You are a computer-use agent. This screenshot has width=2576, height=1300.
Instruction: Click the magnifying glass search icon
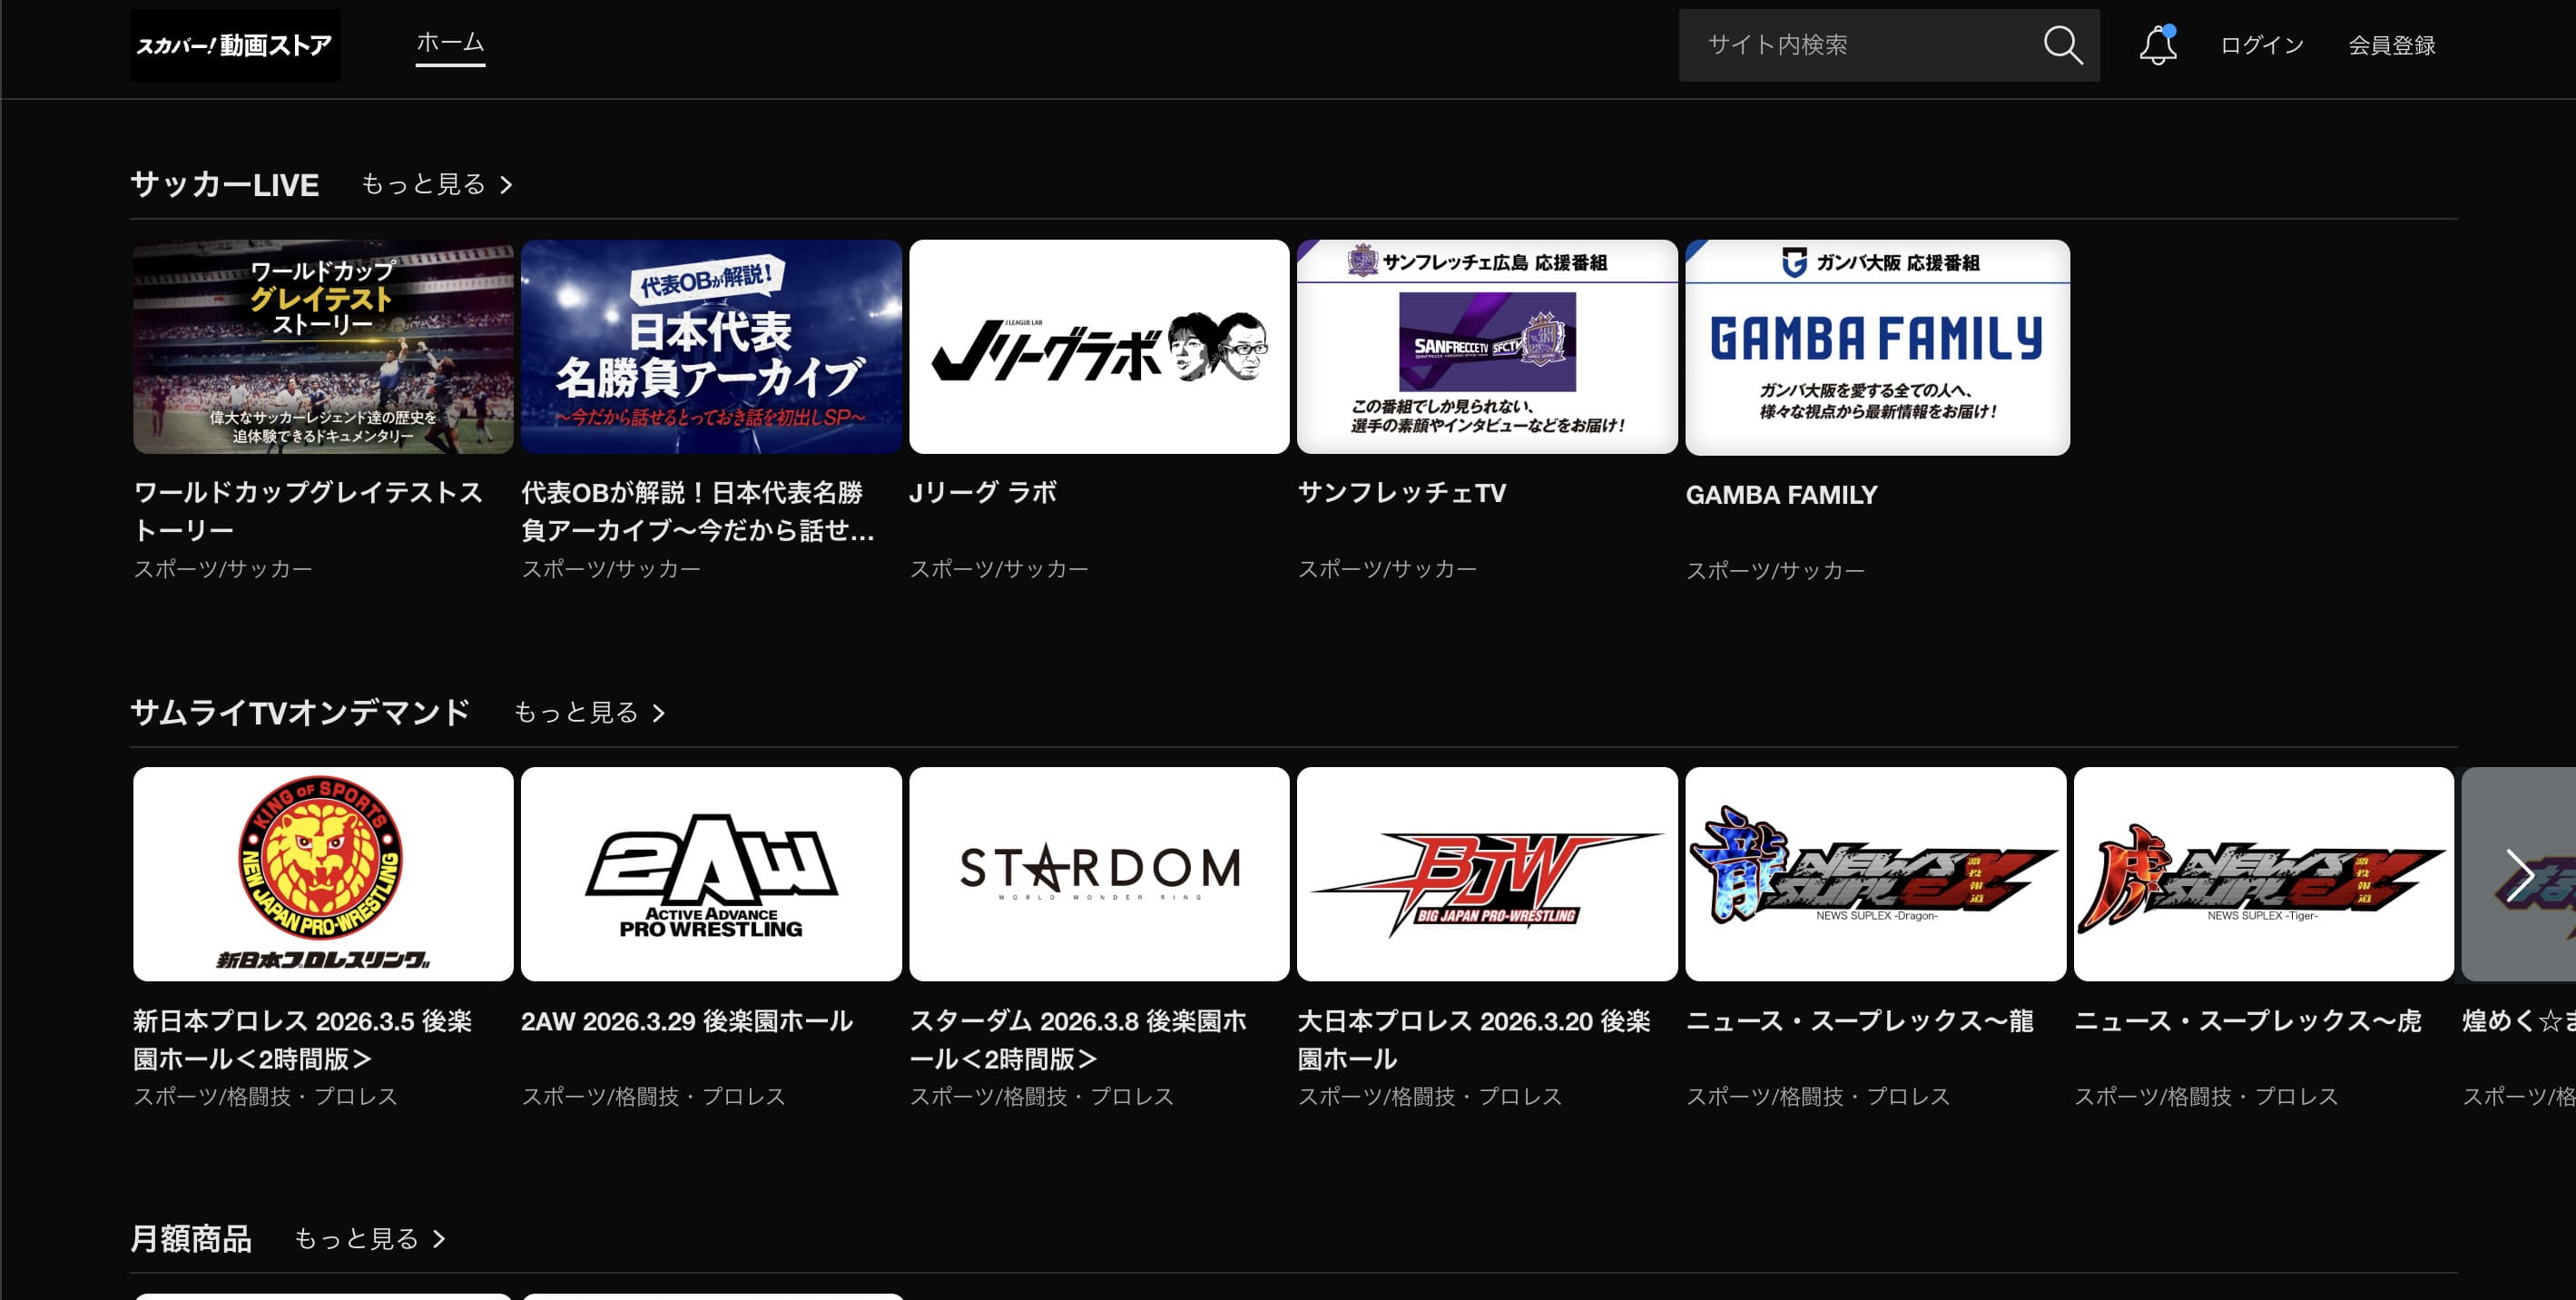pyautogui.click(x=2062, y=45)
